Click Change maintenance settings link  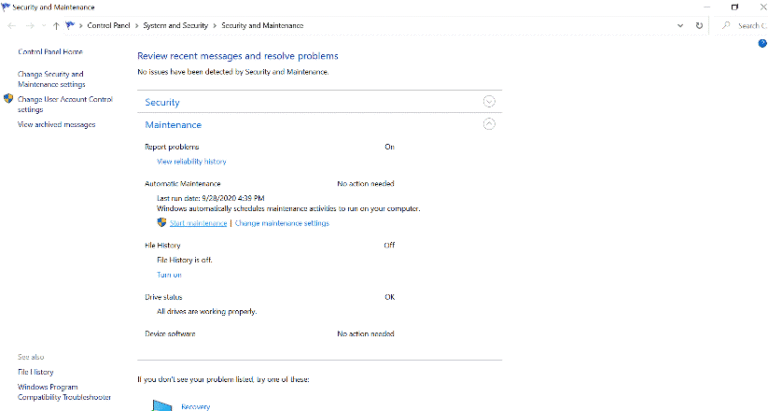[x=281, y=223]
